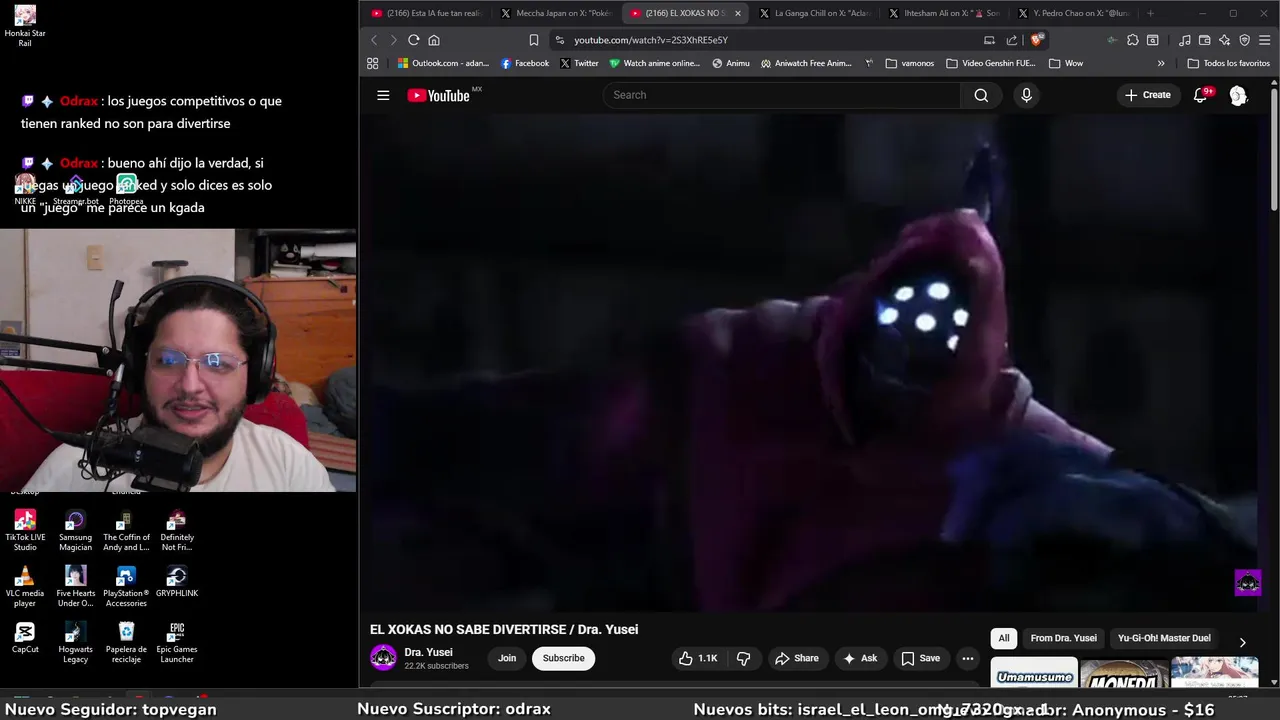
Task: Open the Todos los favoritos folder
Action: (x=1228, y=63)
